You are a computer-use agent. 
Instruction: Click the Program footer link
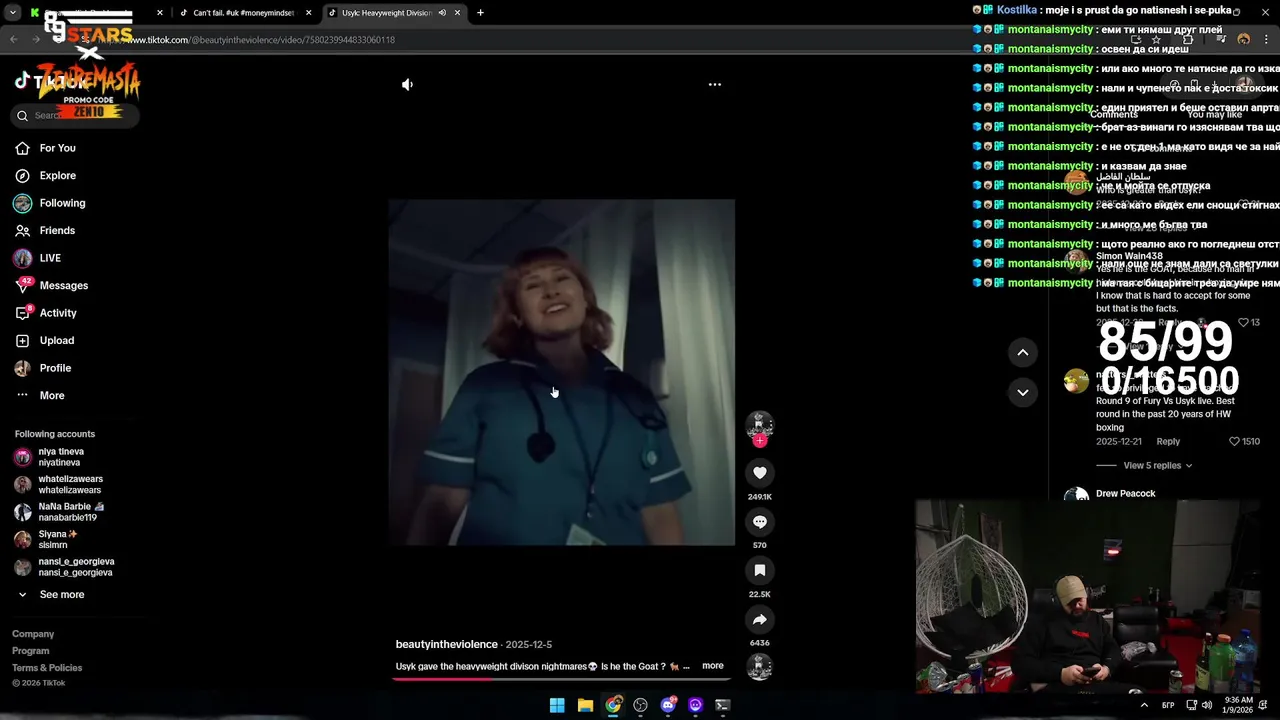tap(31, 651)
